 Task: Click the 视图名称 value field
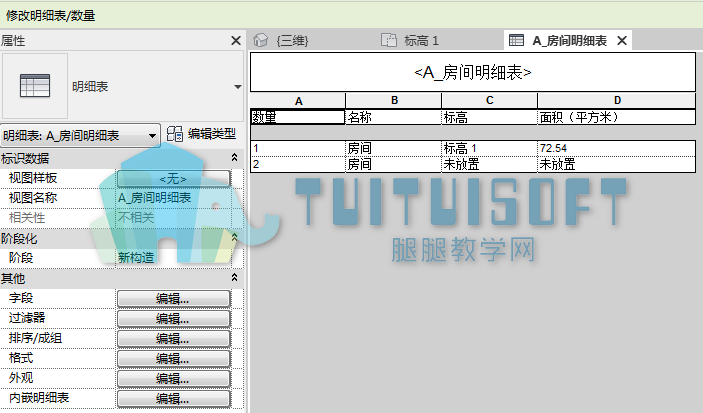[174, 198]
